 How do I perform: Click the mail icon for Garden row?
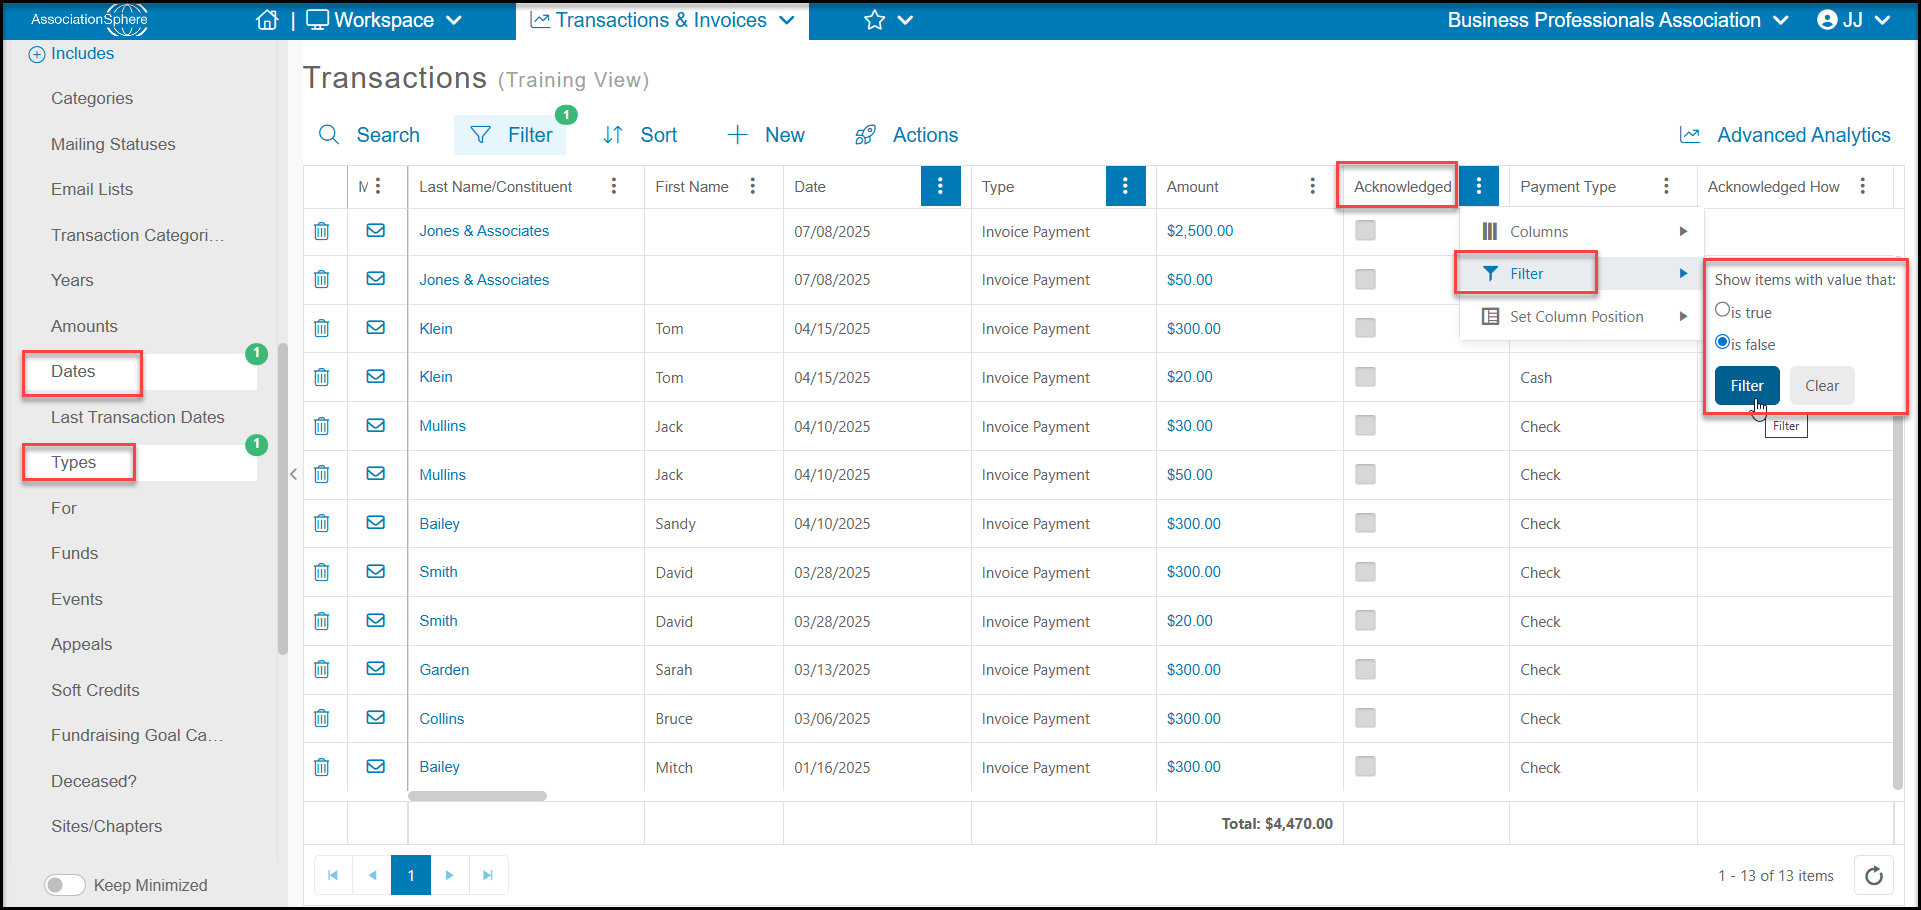click(376, 669)
